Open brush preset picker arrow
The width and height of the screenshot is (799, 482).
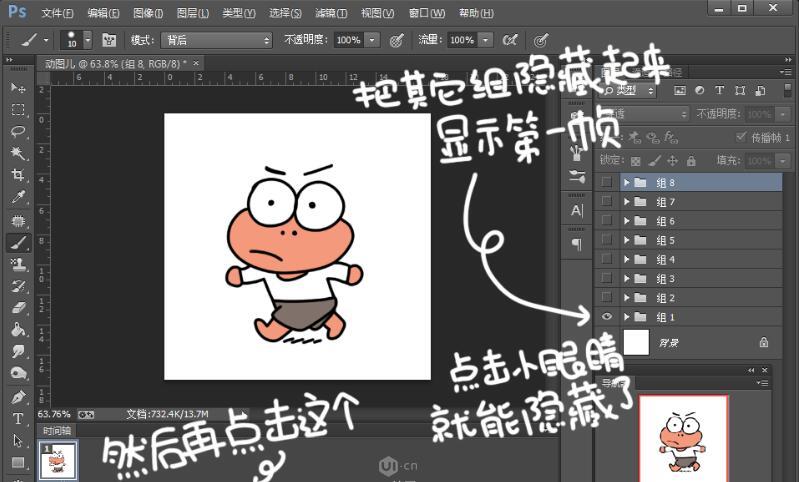point(88,39)
